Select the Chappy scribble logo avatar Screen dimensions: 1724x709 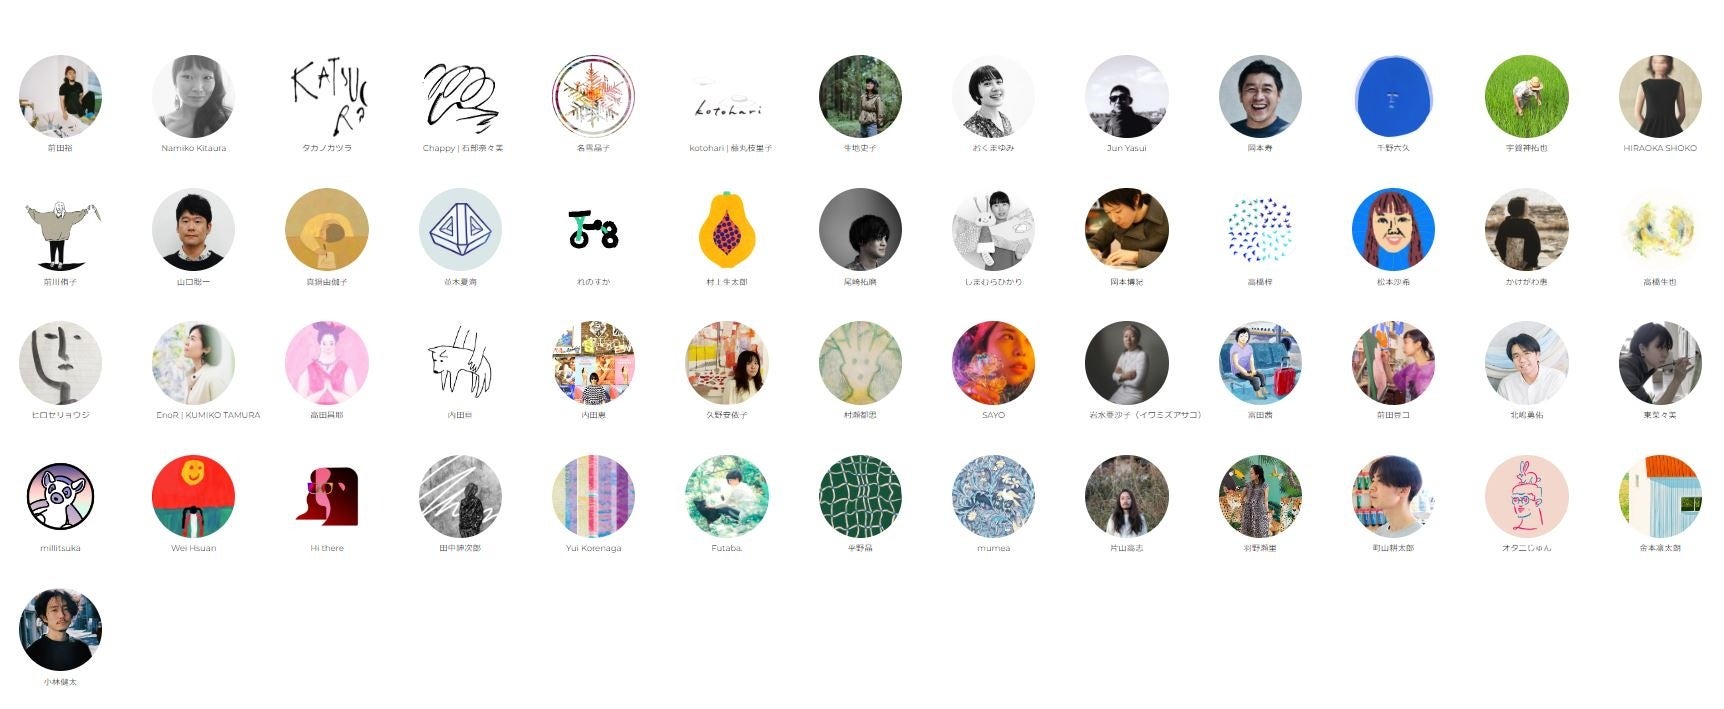click(460, 96)
